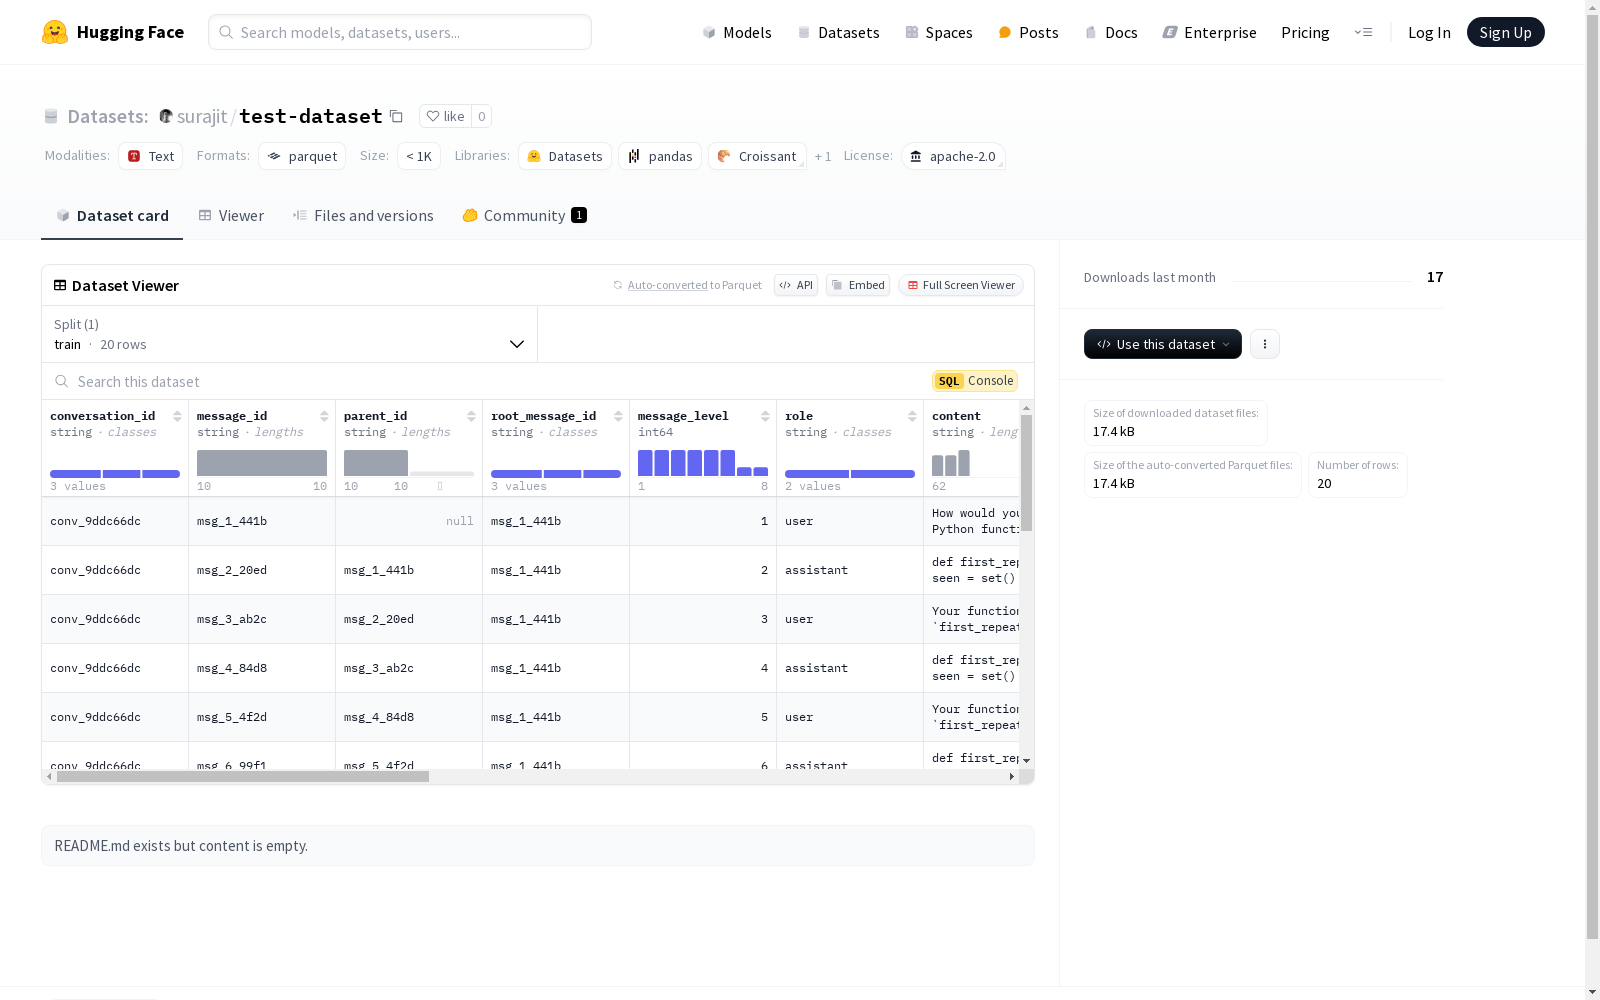
Task: Sort by root_message_id column arrows
Action: pos(618,416)
